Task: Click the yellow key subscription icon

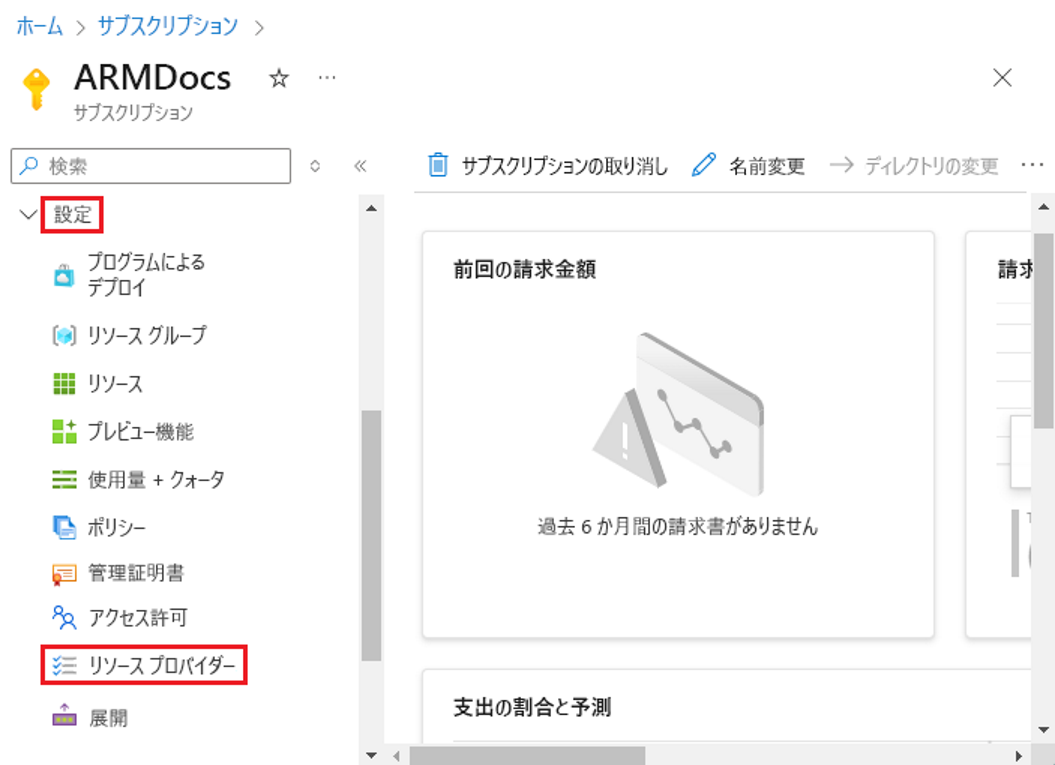Action: tap(36, 89)
